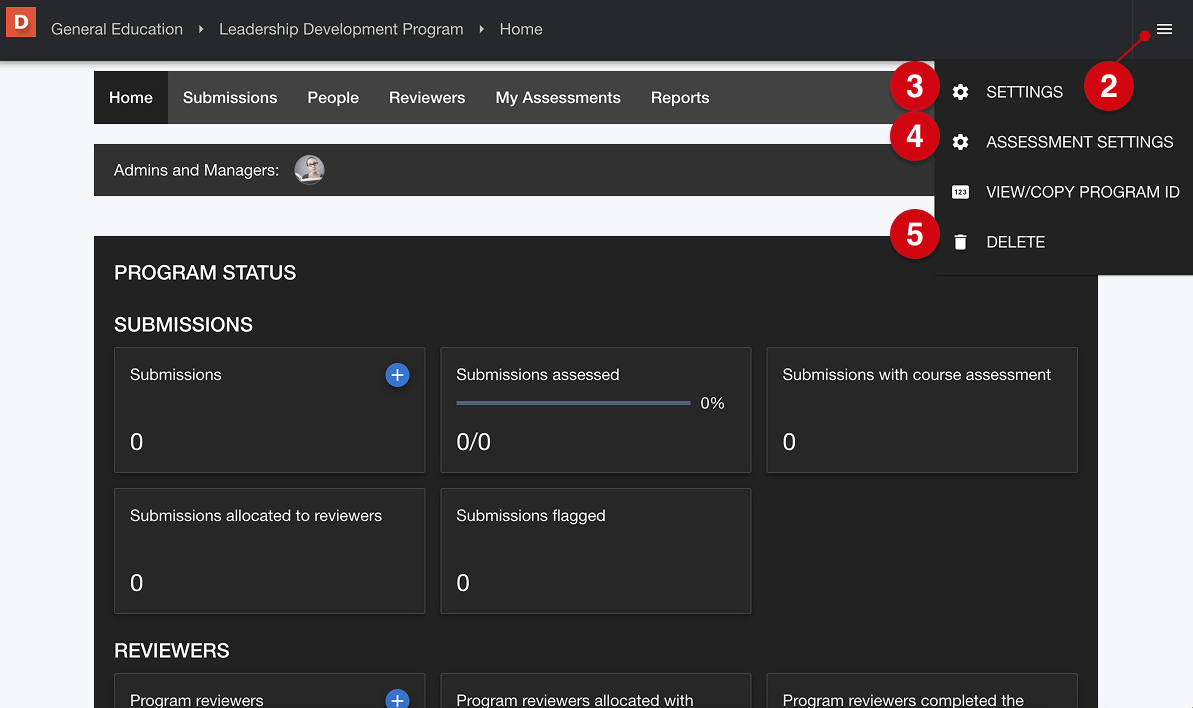Choose VIEW/COPY PROGRAM ID menu entry
The height and width of the screenshot is (708, 1193).
coord(1082,192)
